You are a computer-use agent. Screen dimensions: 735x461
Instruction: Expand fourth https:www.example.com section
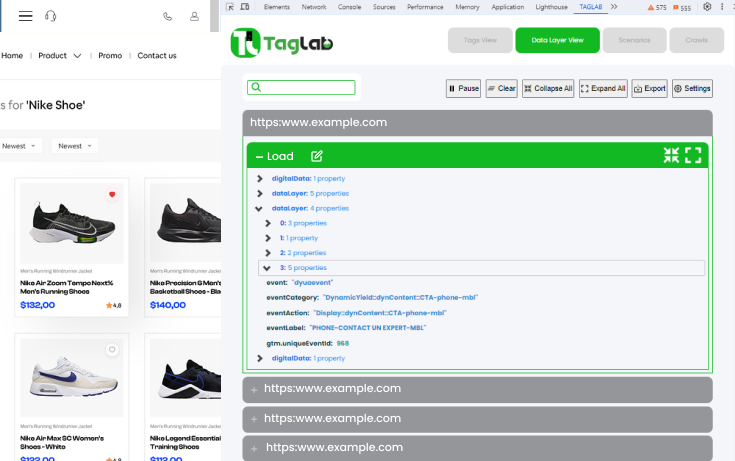point(477,448)
